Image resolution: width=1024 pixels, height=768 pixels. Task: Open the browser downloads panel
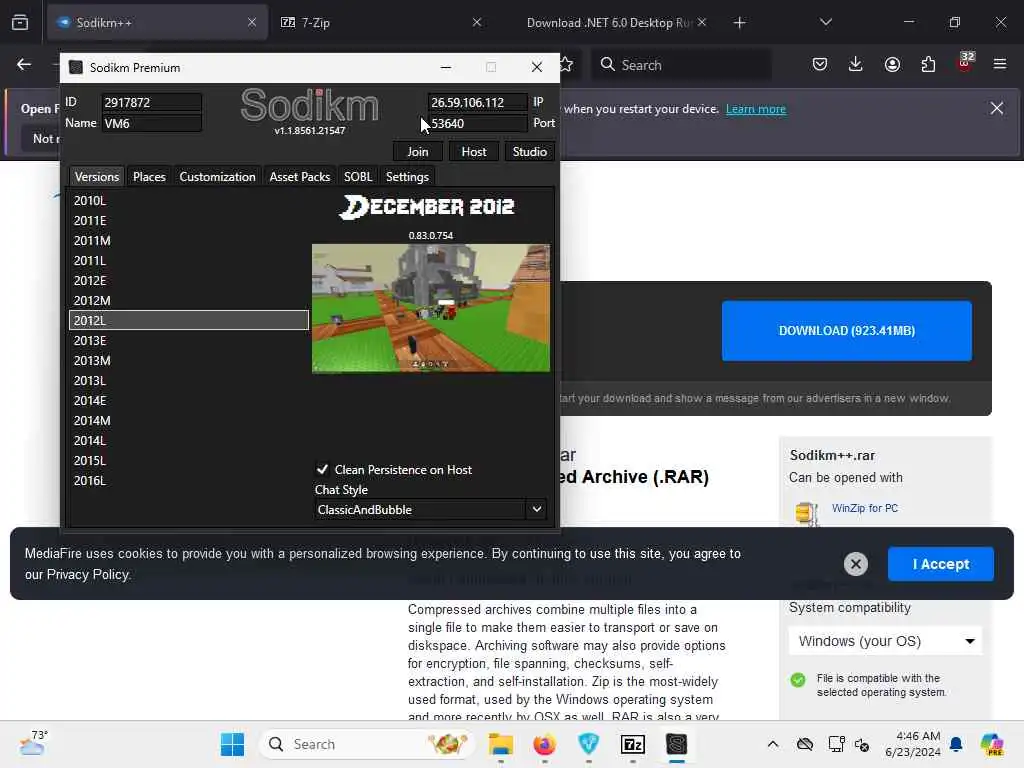pos(856,64)
